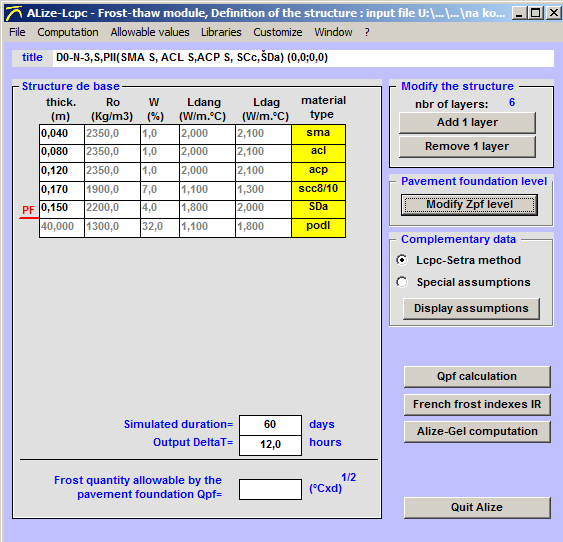Image resolution: width=563 pixels, height=542 pixels.
Task: Click the red PF marker label
Action: 28,210
